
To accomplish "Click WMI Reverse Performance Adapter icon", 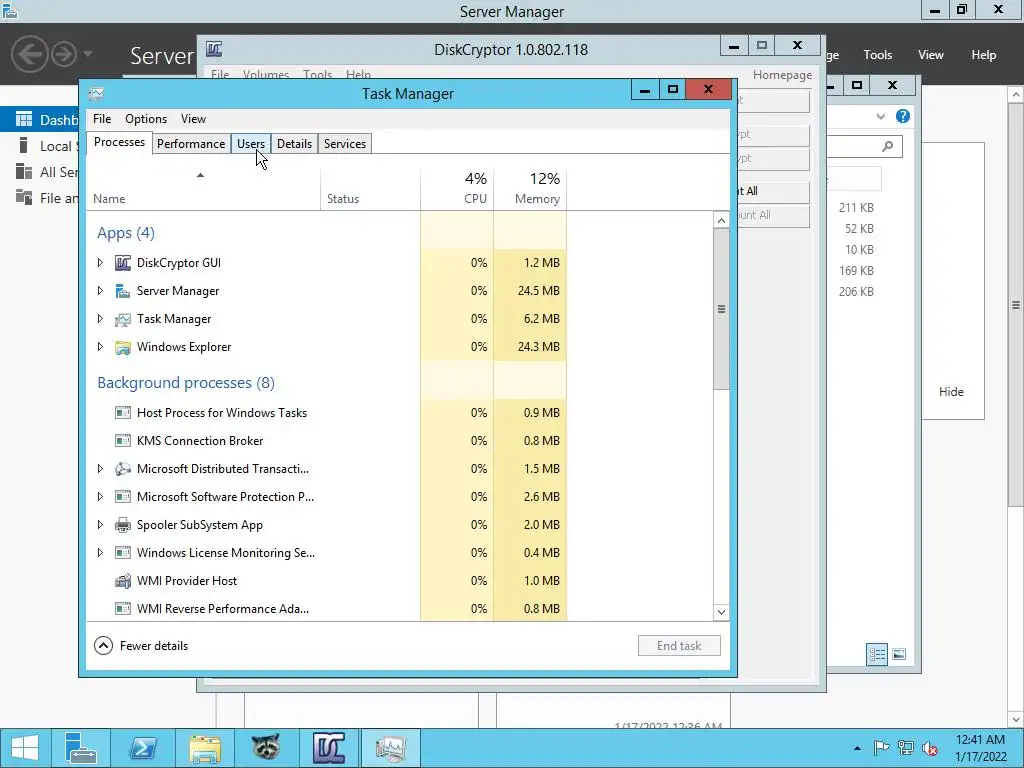I will point(123,609).
